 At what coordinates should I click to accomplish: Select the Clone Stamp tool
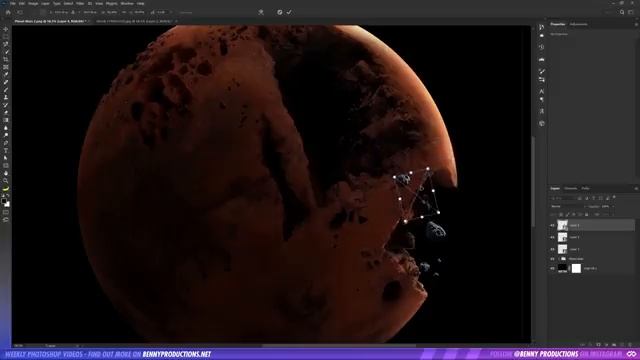tap(6, 98)
